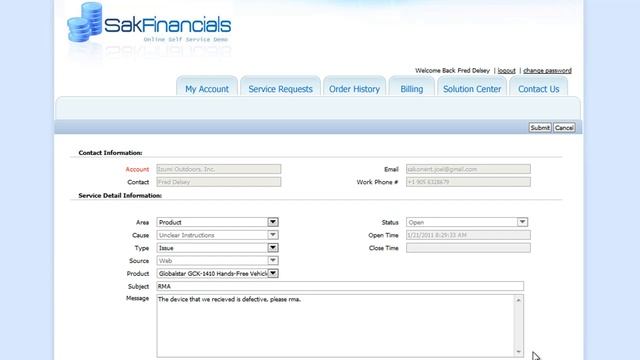Click the Open Time field
The image size is (640, 360).
pos(468,235)
